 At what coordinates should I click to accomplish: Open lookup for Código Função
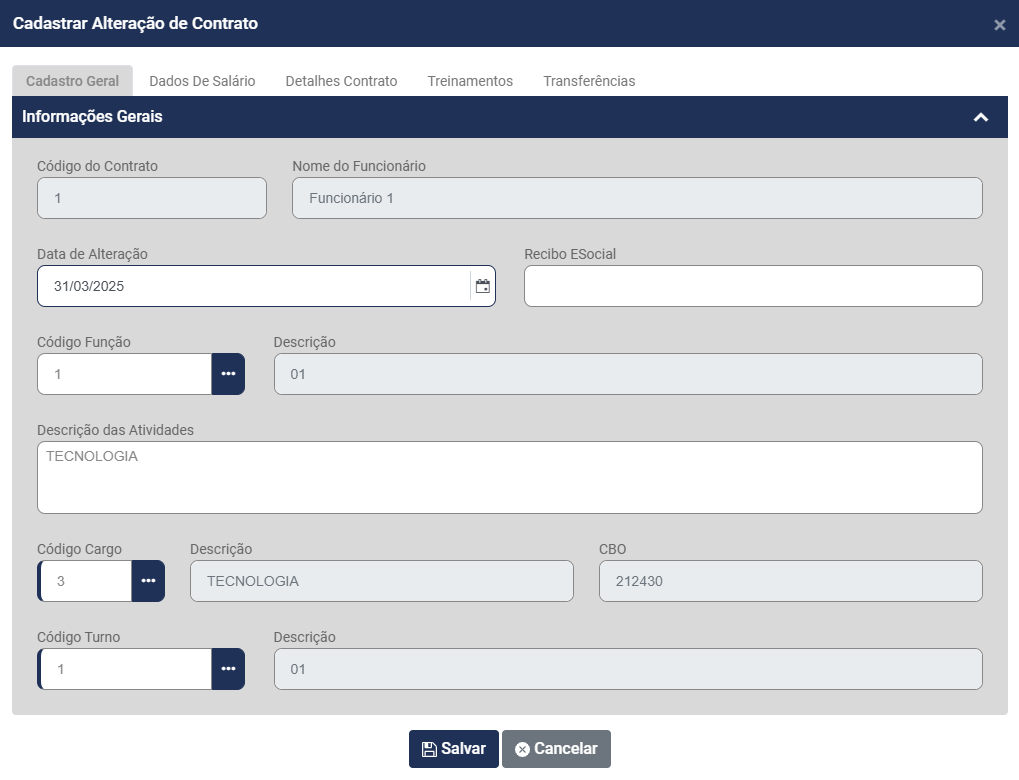(x=228, y=374)
